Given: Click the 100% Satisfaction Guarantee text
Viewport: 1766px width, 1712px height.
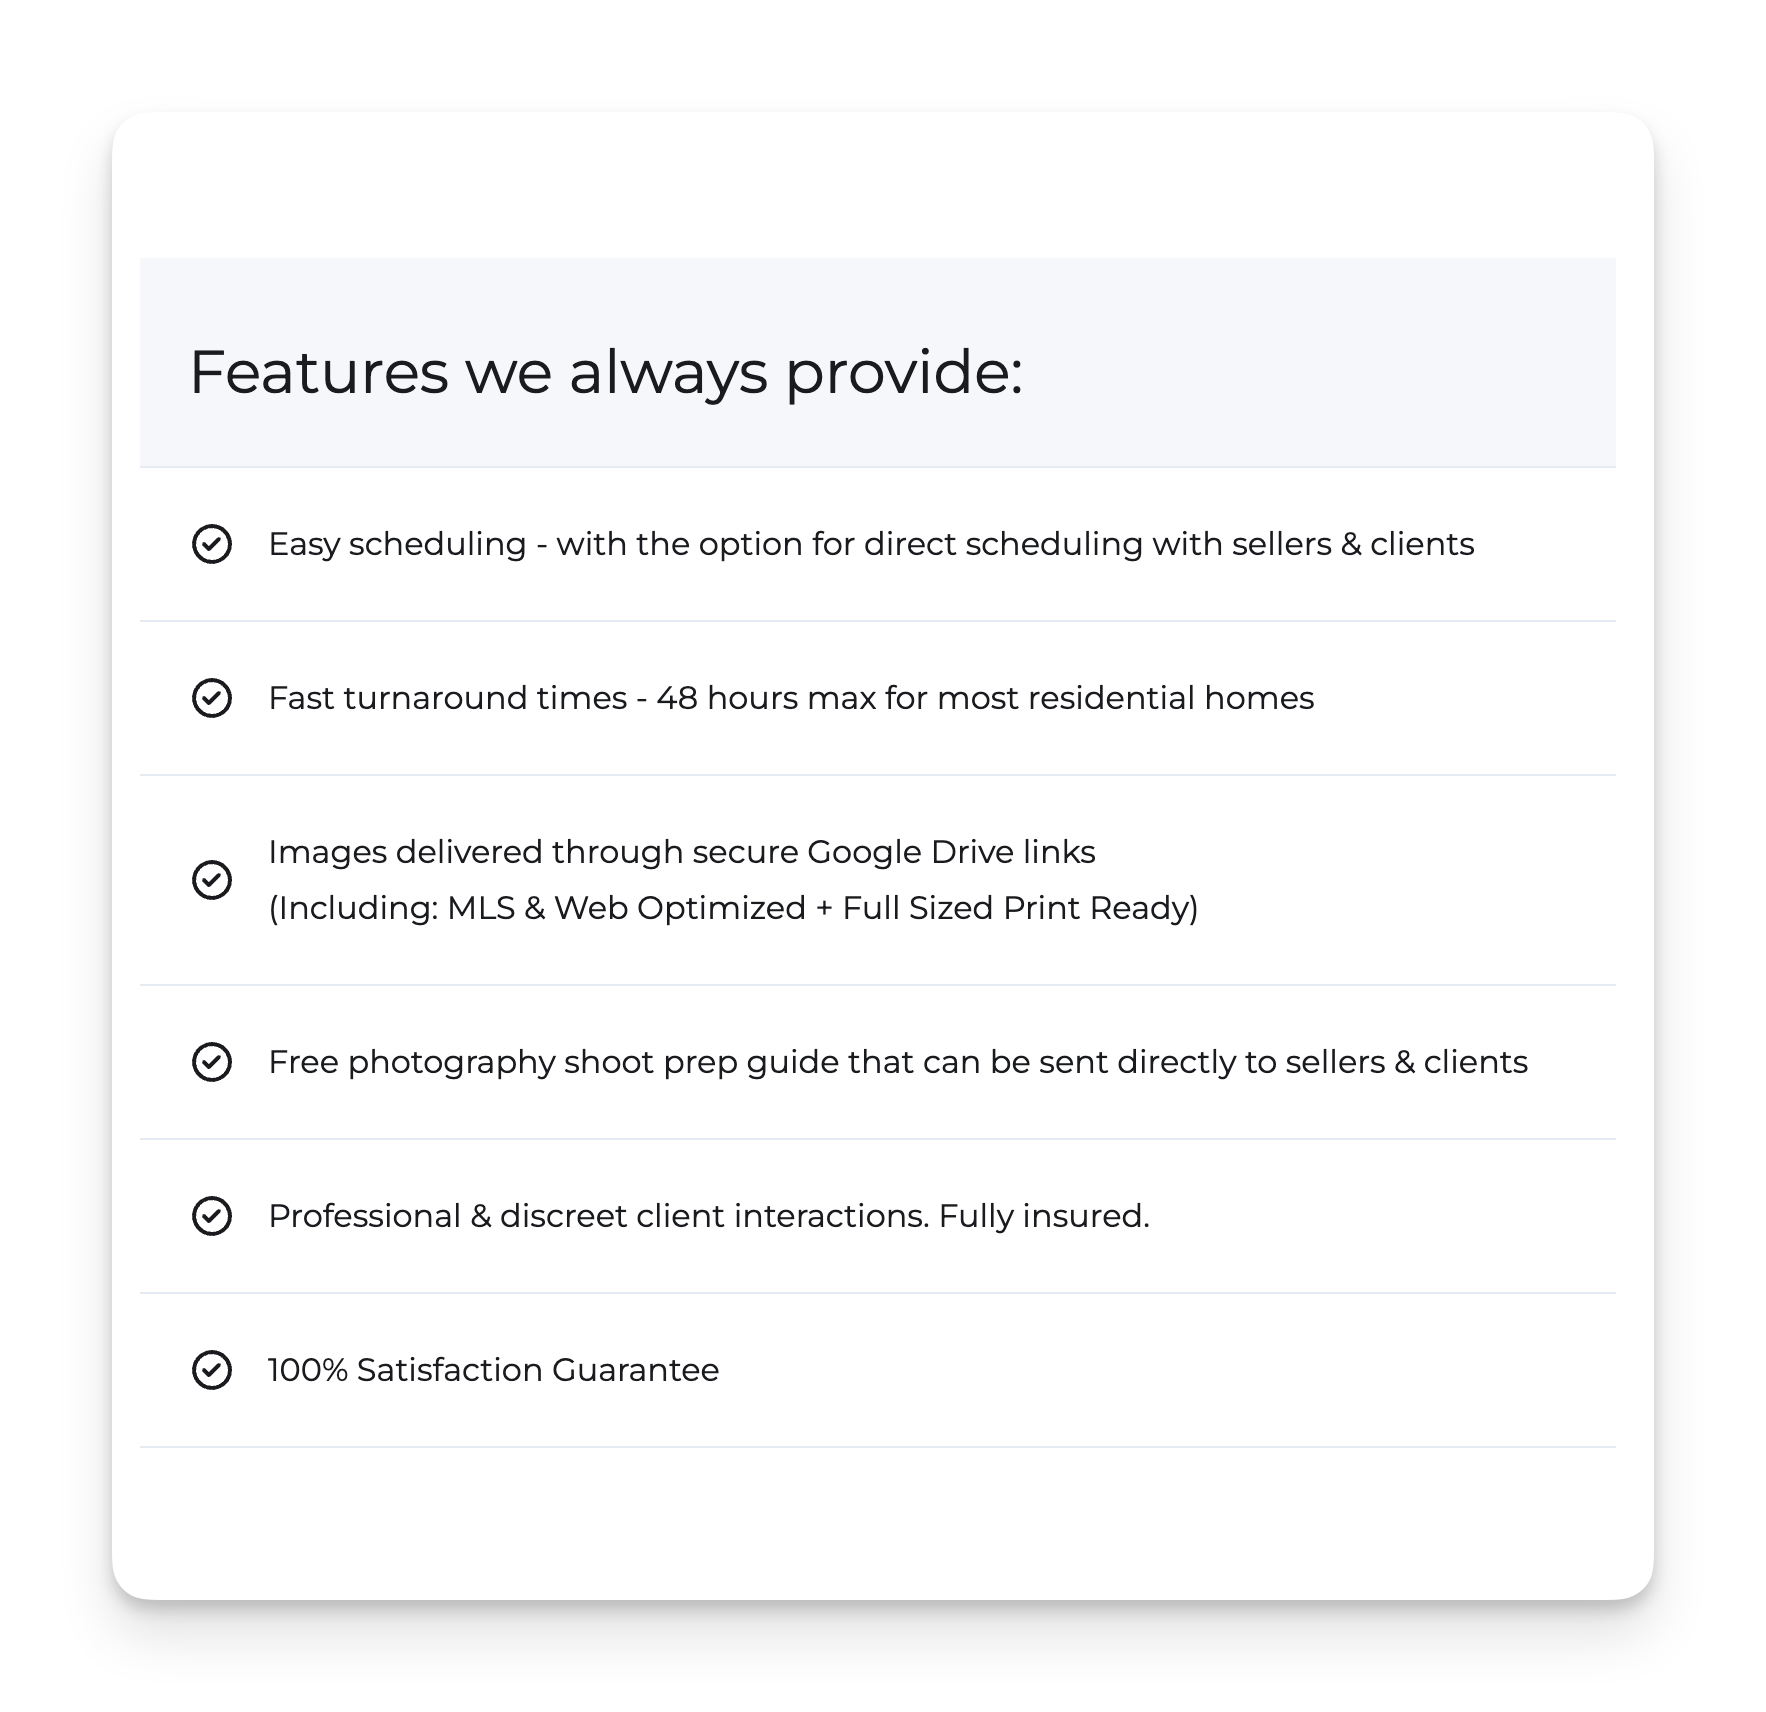Looking at the screenshot, I should click(x=493, y=1370).
